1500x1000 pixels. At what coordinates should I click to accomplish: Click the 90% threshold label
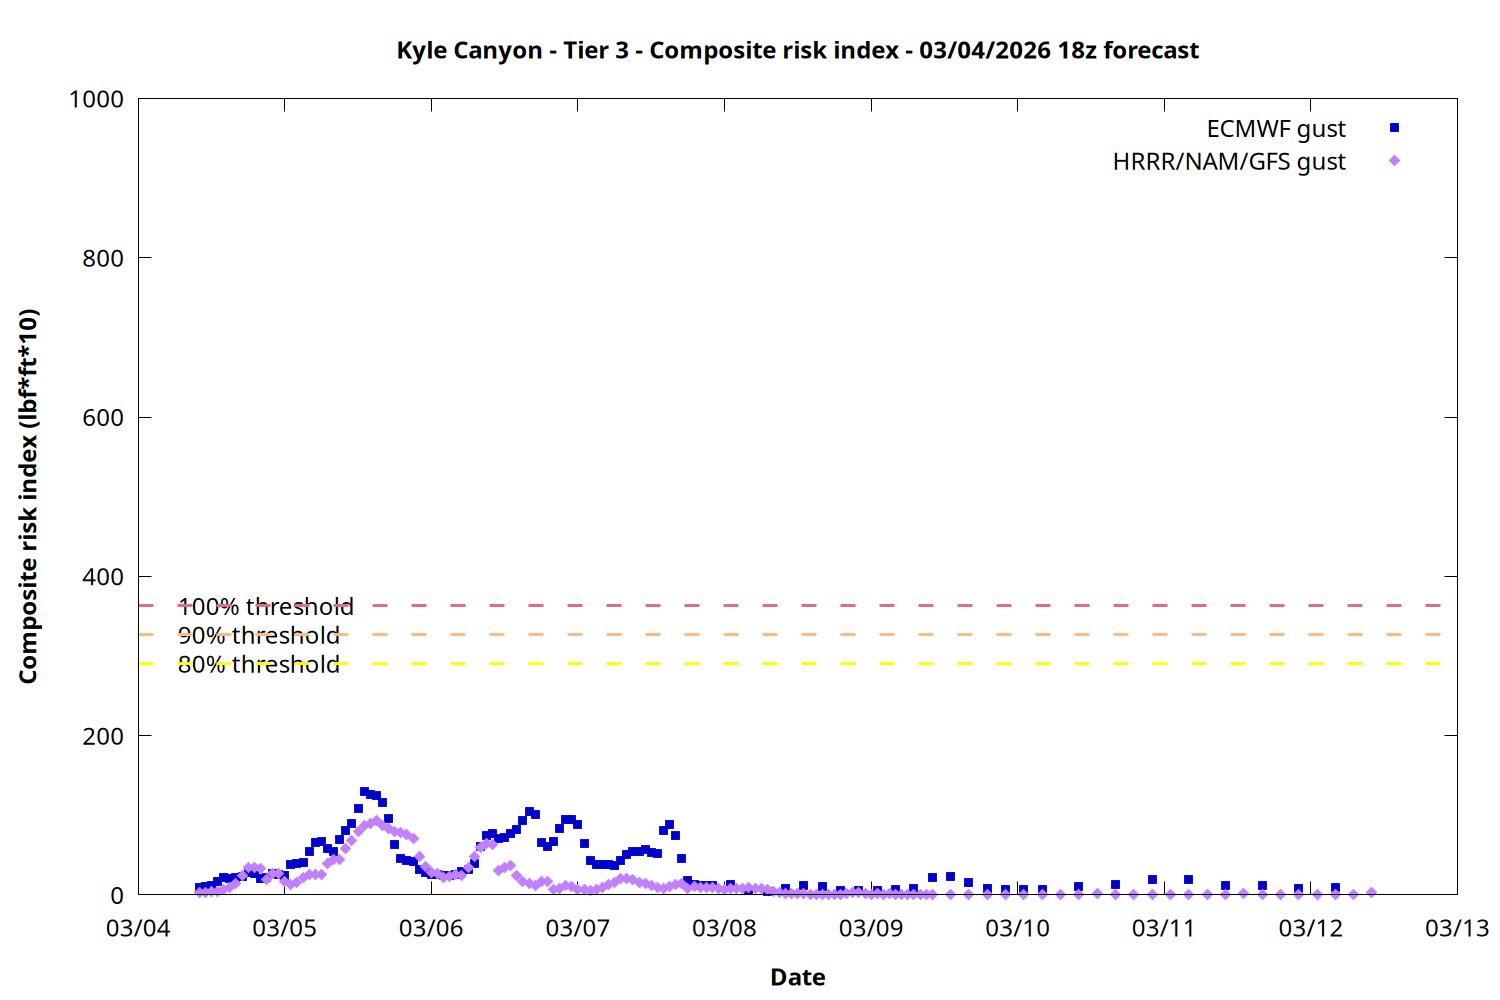258,636
